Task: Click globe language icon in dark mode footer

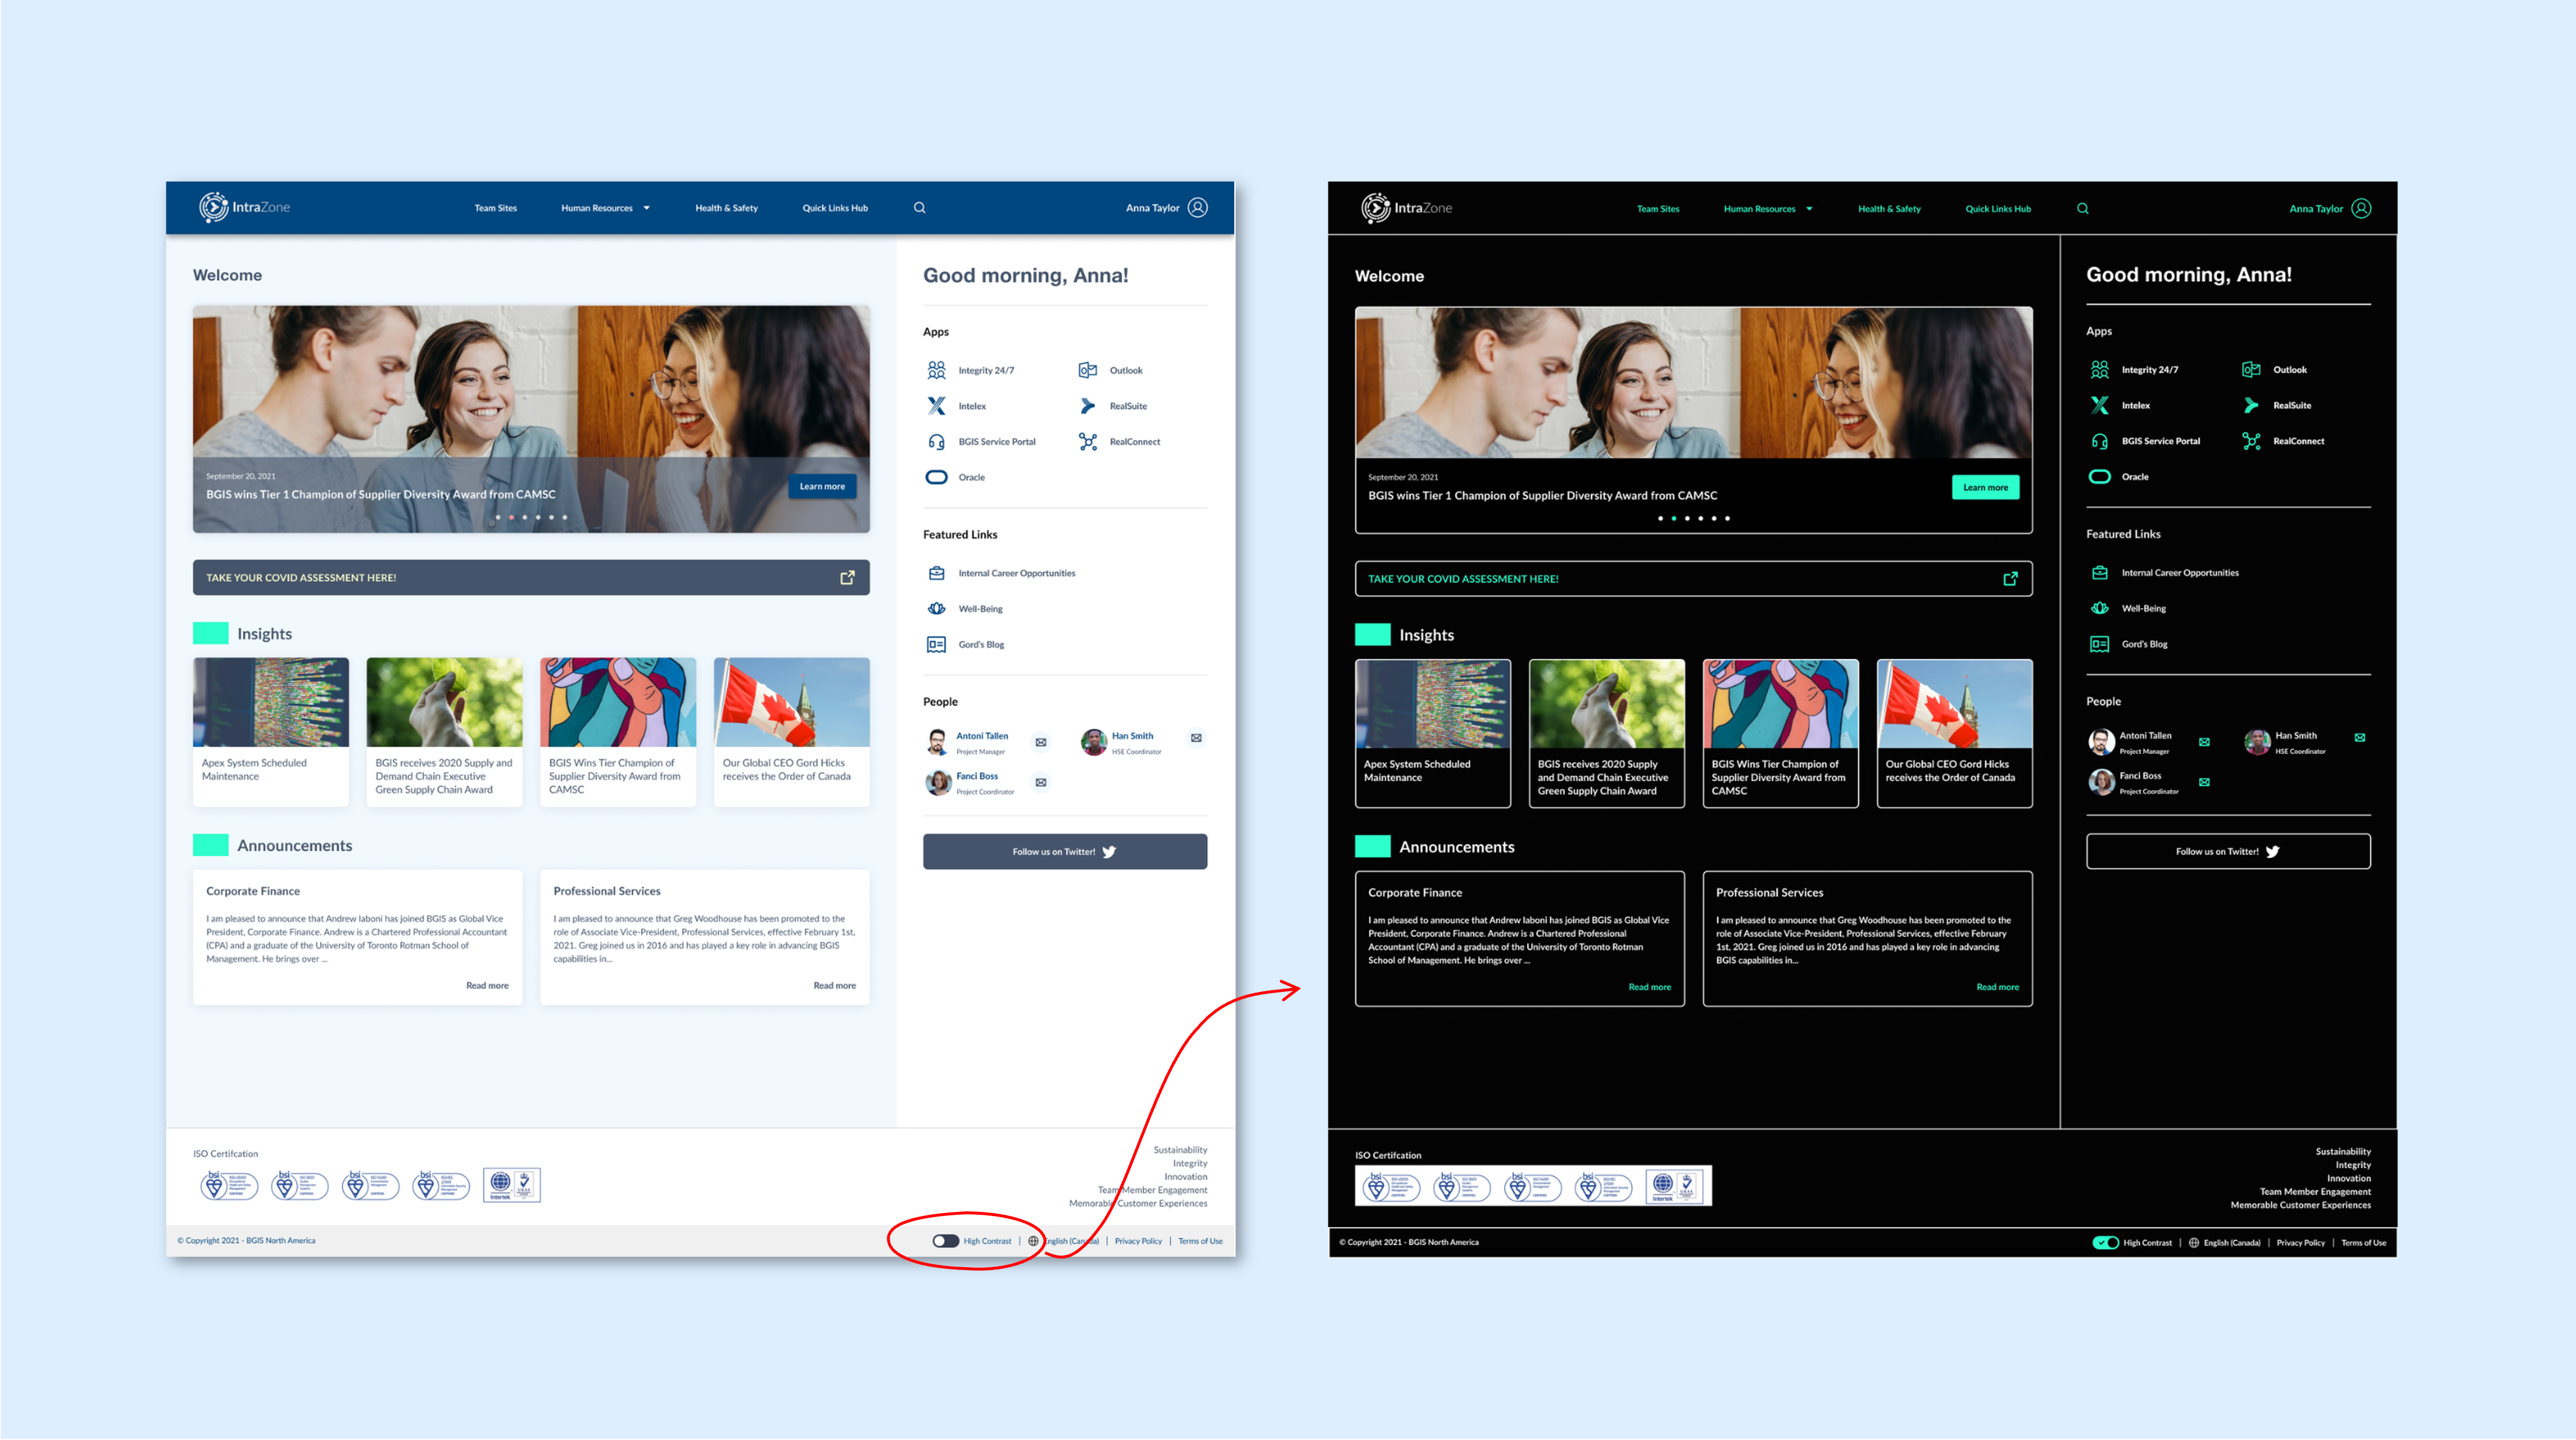Action: click(2193, 1243)
